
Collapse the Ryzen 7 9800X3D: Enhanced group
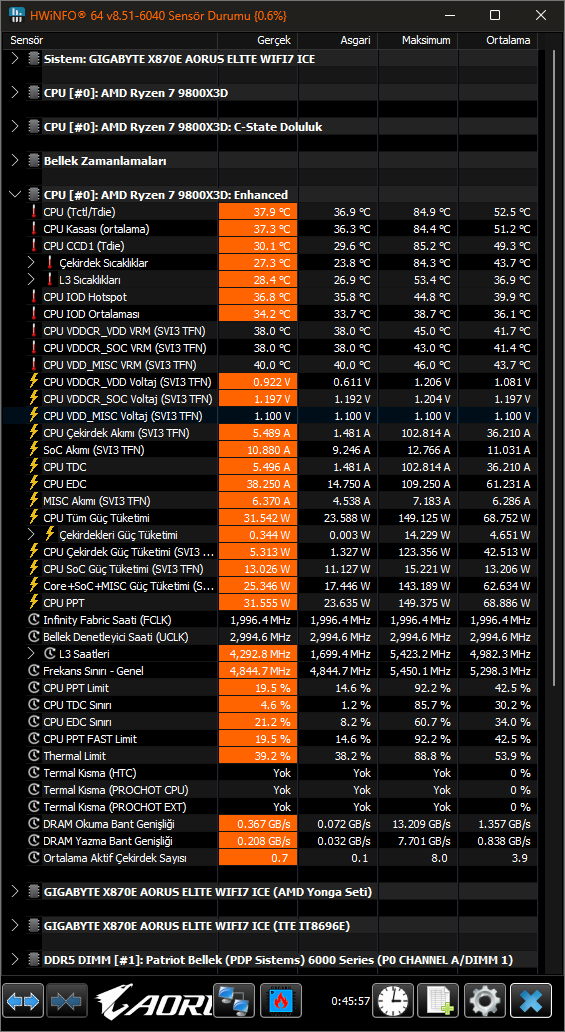coord(15,195)
